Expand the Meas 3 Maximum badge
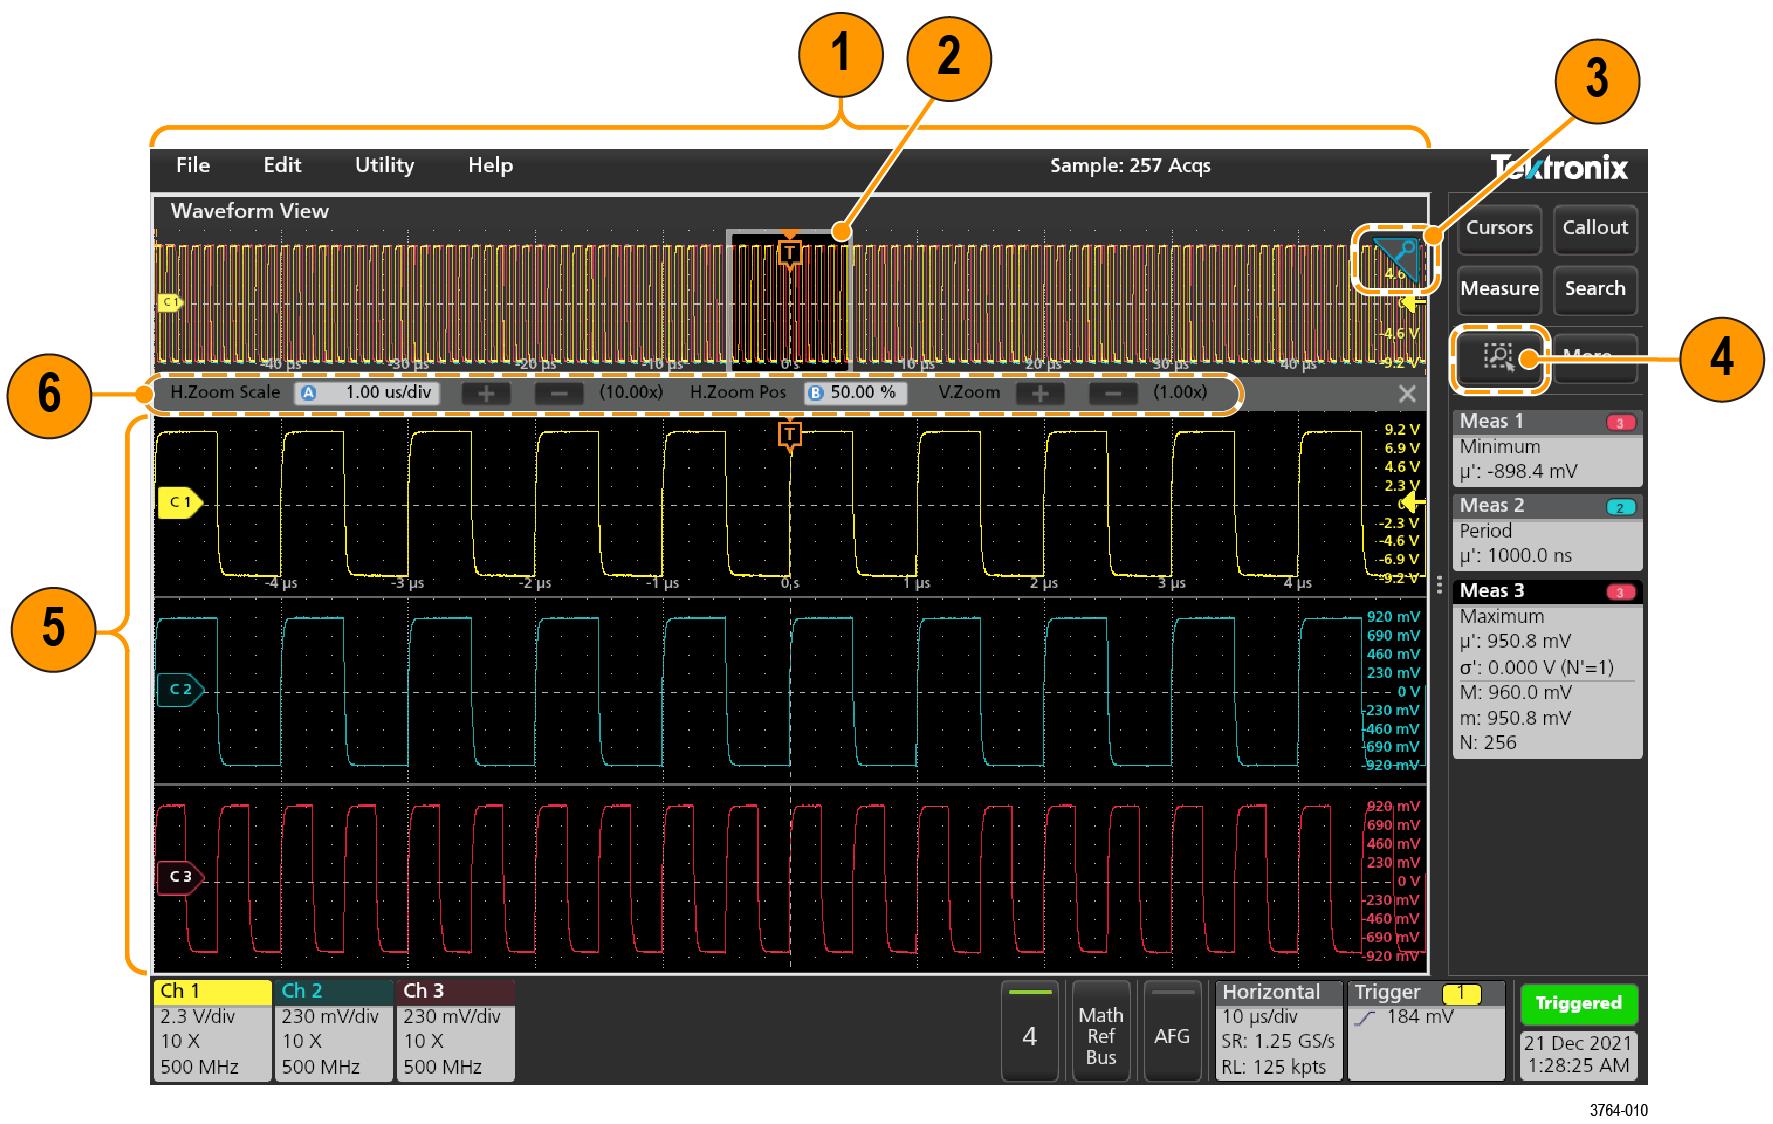Viewport: 1773px width, 1124px height. (x=1546, y=670)
